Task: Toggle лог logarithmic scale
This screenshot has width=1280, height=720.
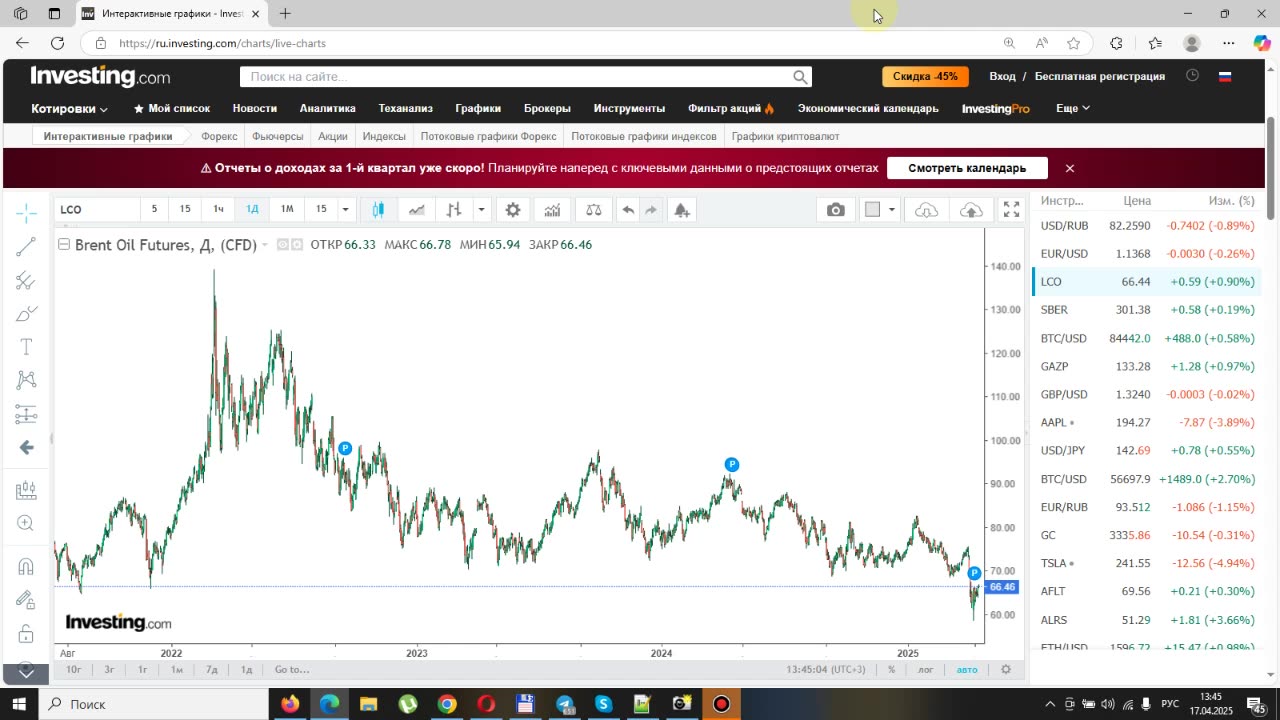Action: point(926,669)
